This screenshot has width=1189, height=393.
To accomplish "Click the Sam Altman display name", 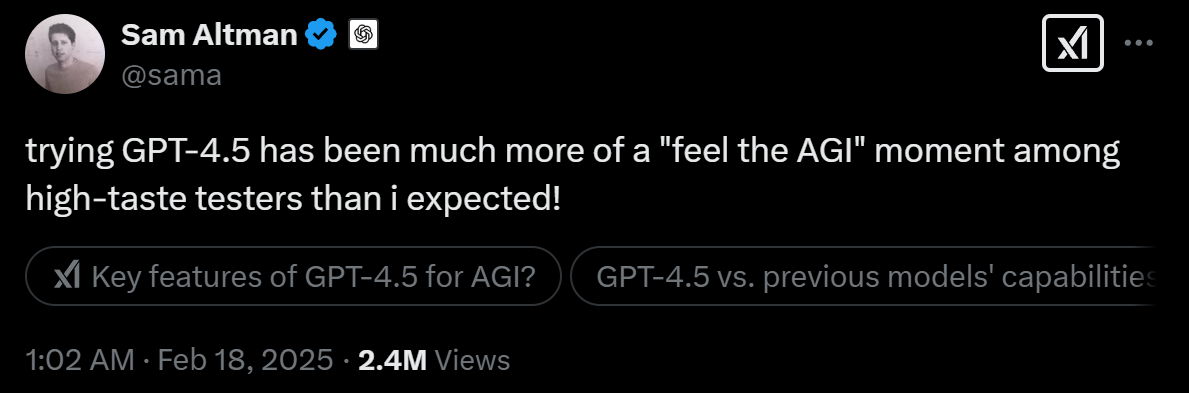I will point(209,34).
